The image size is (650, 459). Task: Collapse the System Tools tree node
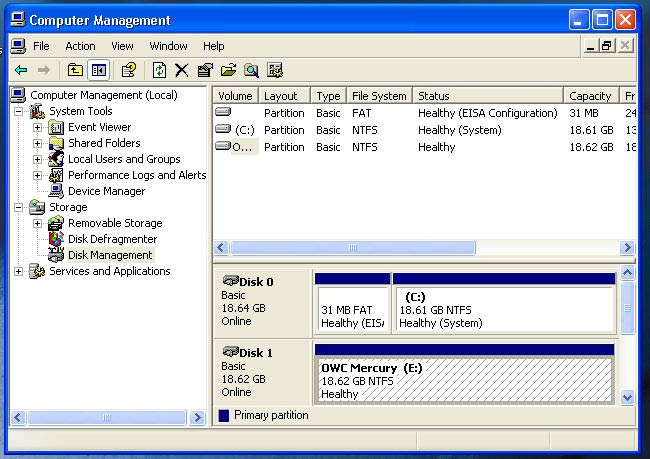click(18, 111)
